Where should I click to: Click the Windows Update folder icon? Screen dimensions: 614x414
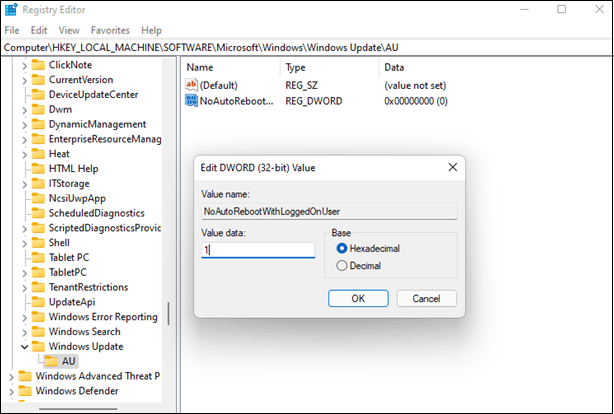click(x=38, y=346)
